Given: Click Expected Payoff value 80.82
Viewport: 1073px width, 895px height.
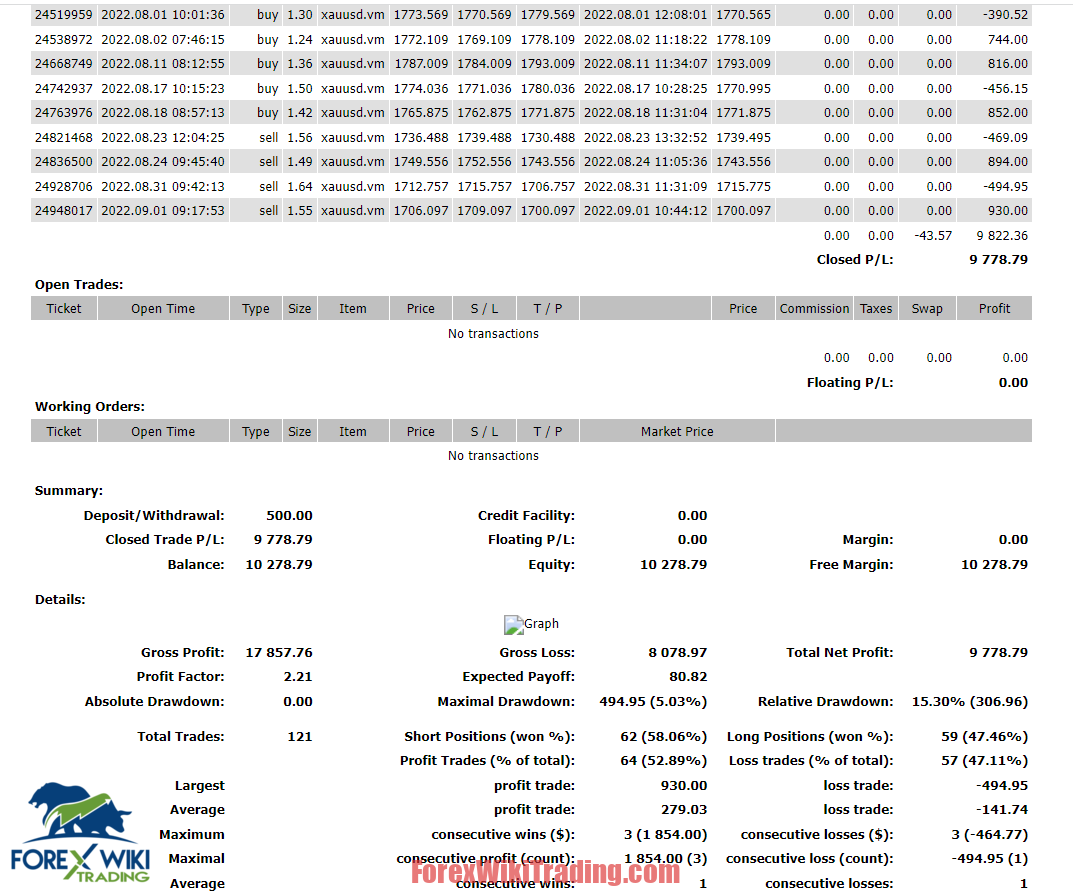Looking at the screenshot, I should click(x=688, y=677).
